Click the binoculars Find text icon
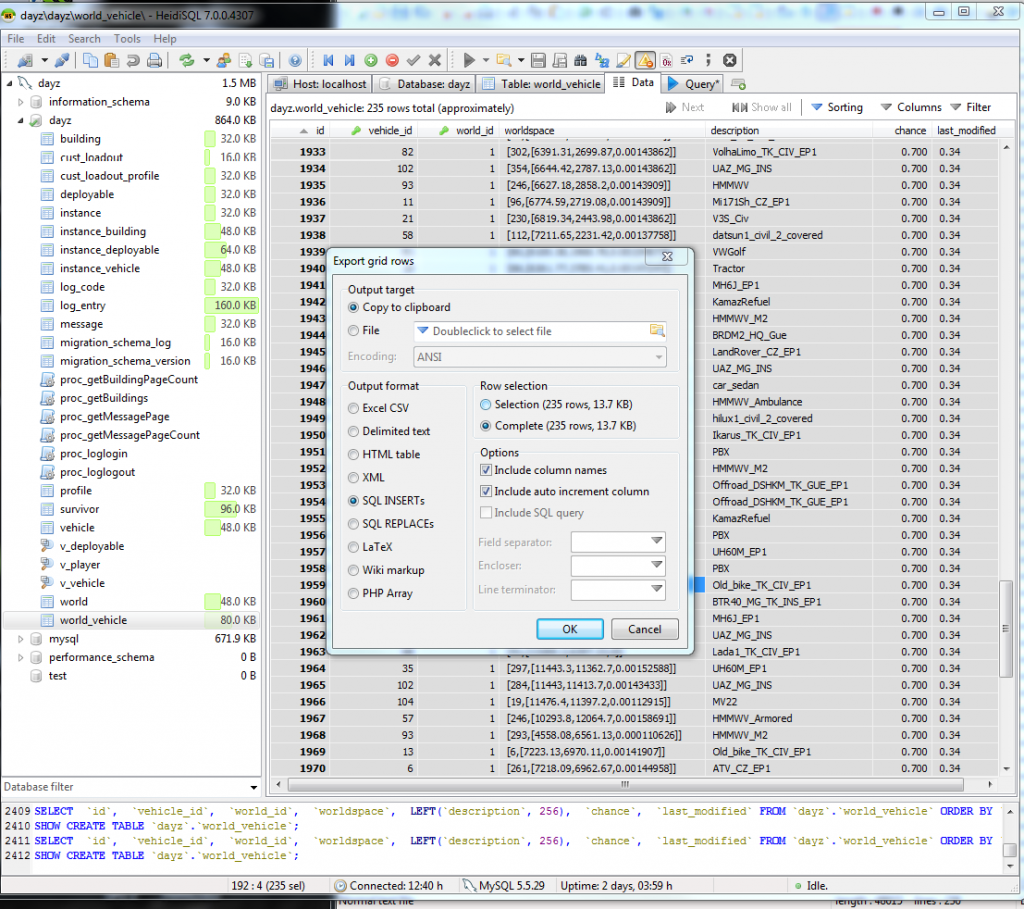 (x=581, y=61)
